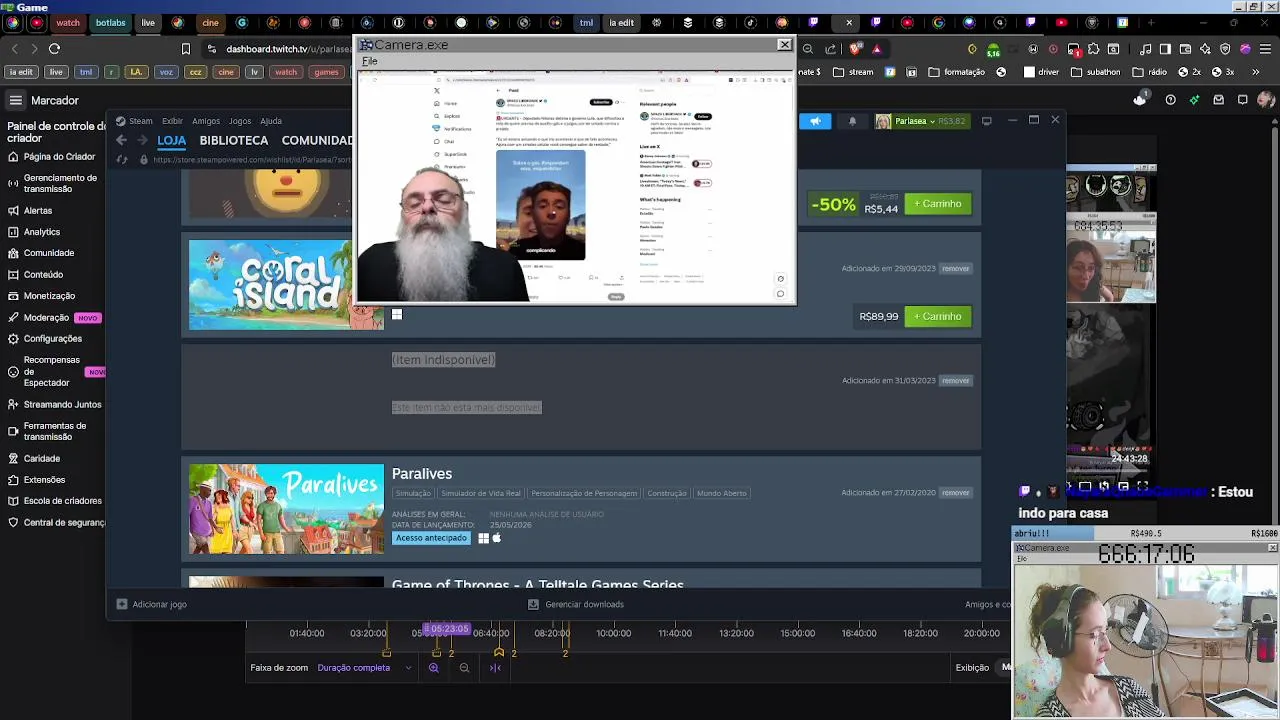Open the File menu in Camera.exe
Viewport: 1280px width, 720px height.
[x=370, y=61]
